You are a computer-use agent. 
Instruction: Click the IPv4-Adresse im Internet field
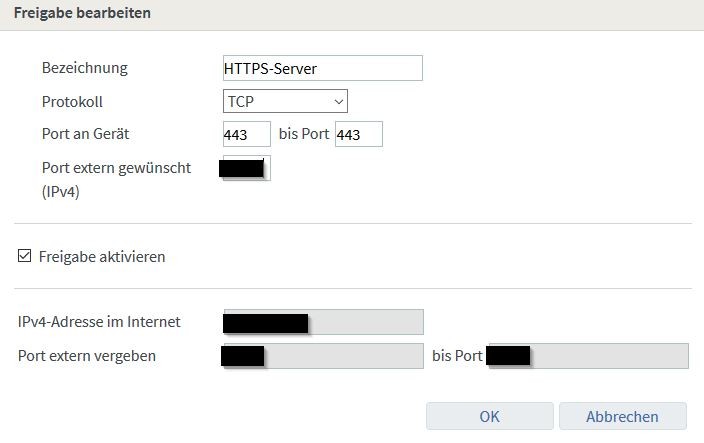[x=323, y=322]
